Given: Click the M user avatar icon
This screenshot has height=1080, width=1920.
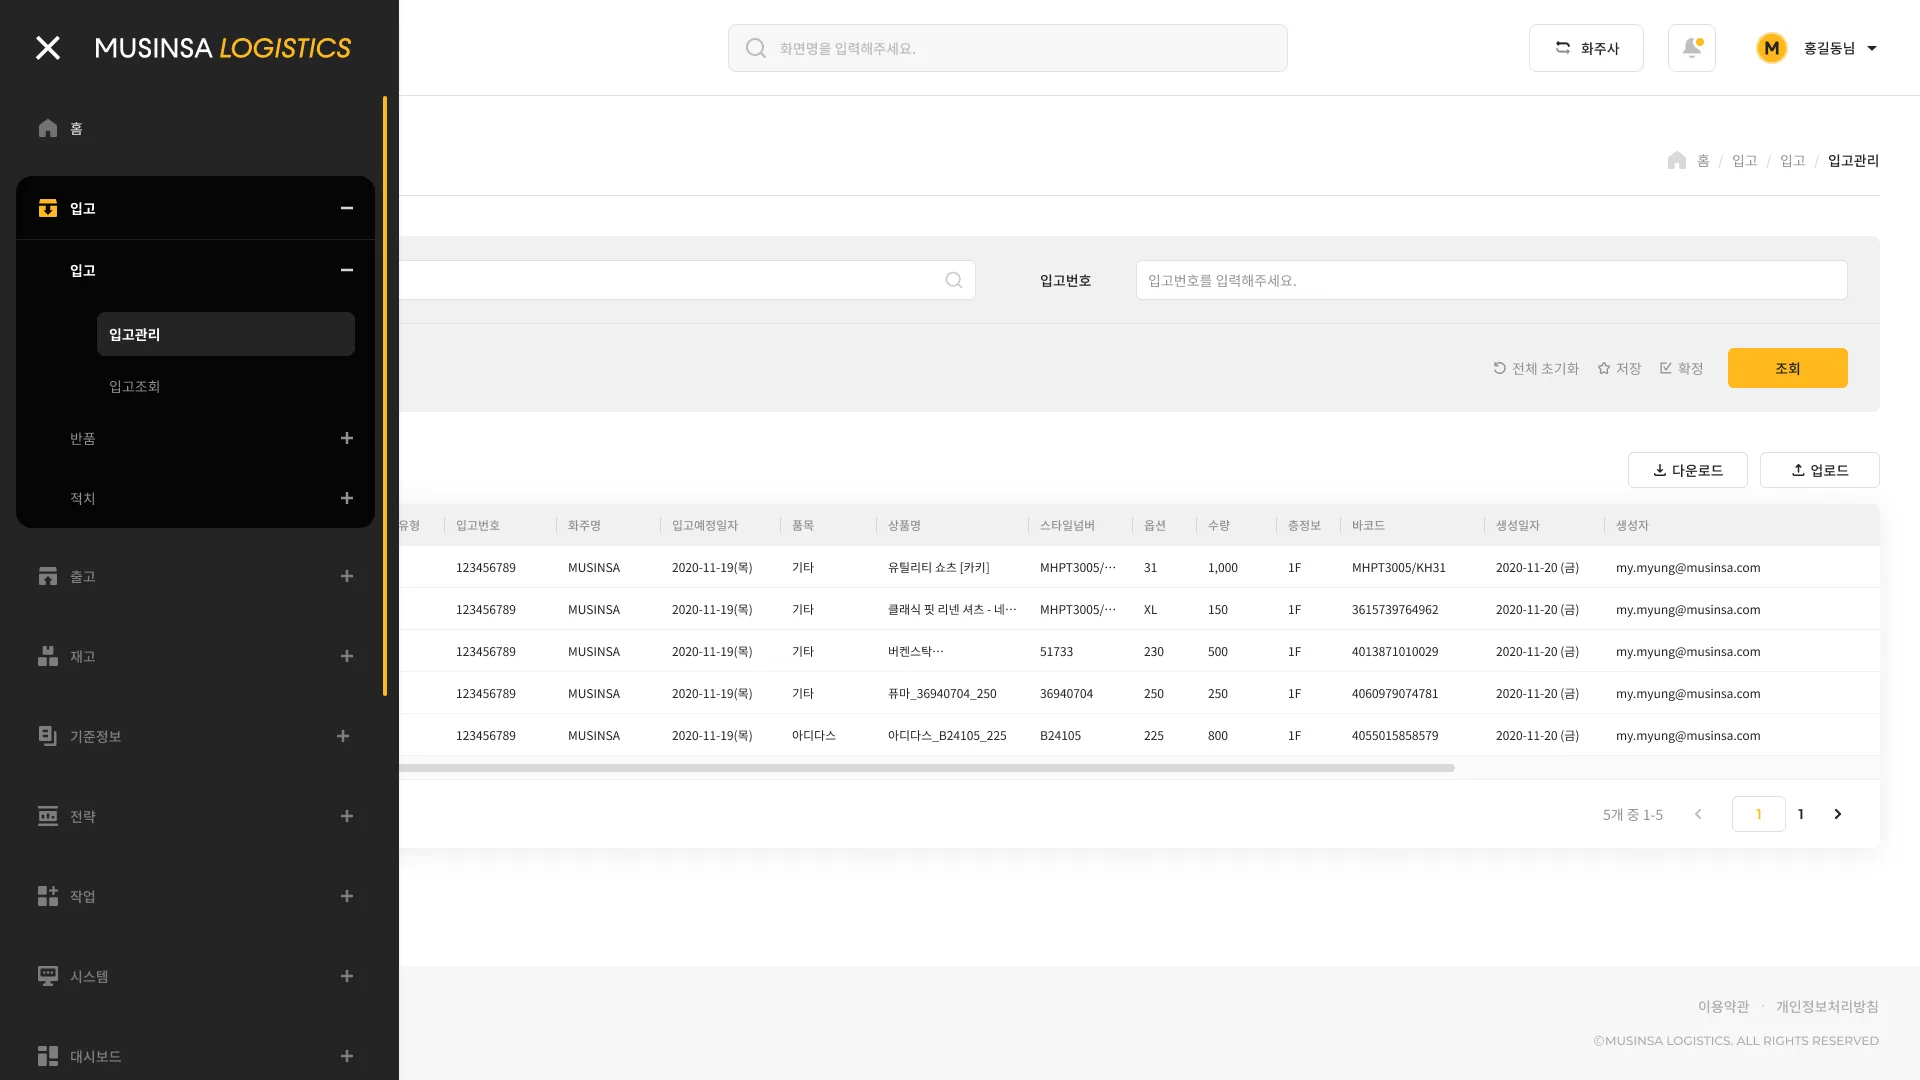Looking at the screenshot, I should click(1772, 48).
